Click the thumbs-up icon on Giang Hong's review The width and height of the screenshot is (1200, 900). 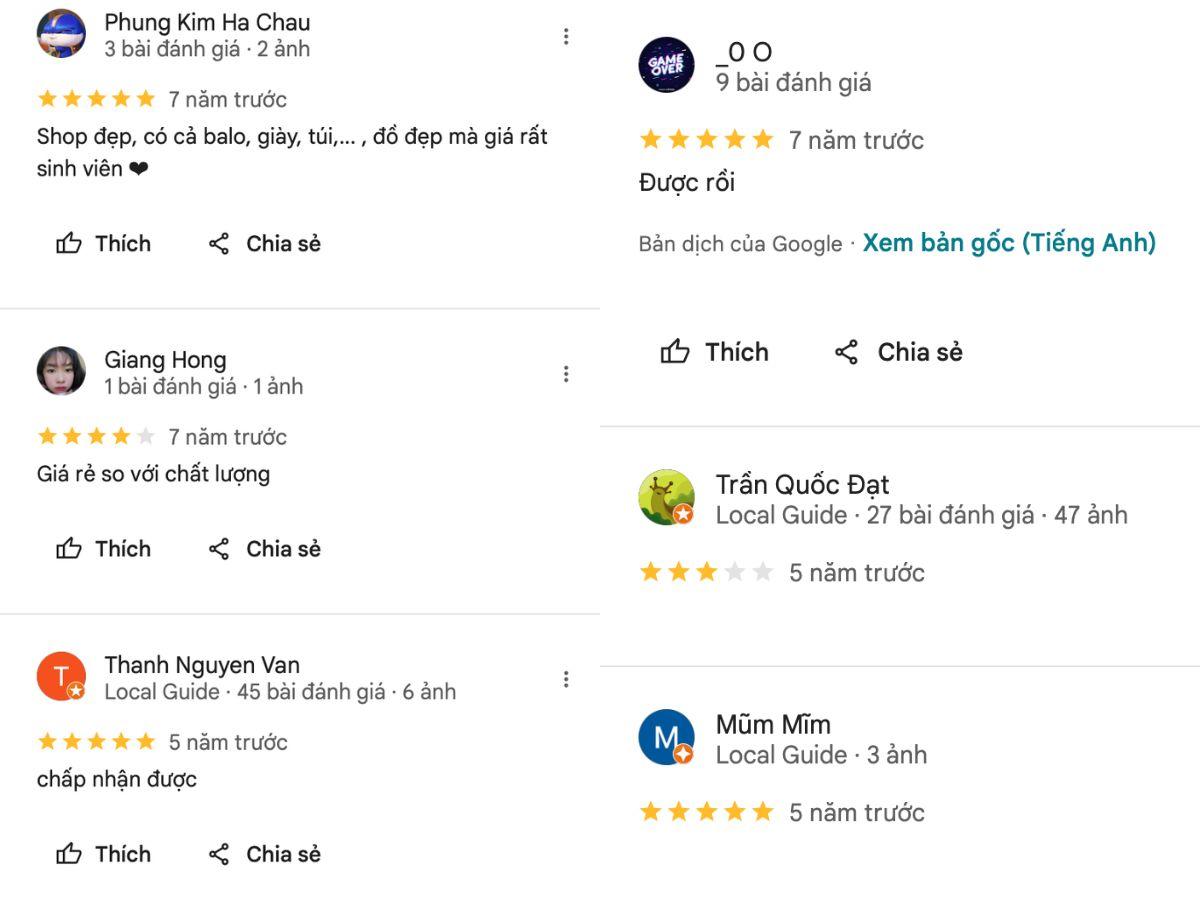click(x=69, y=548)
